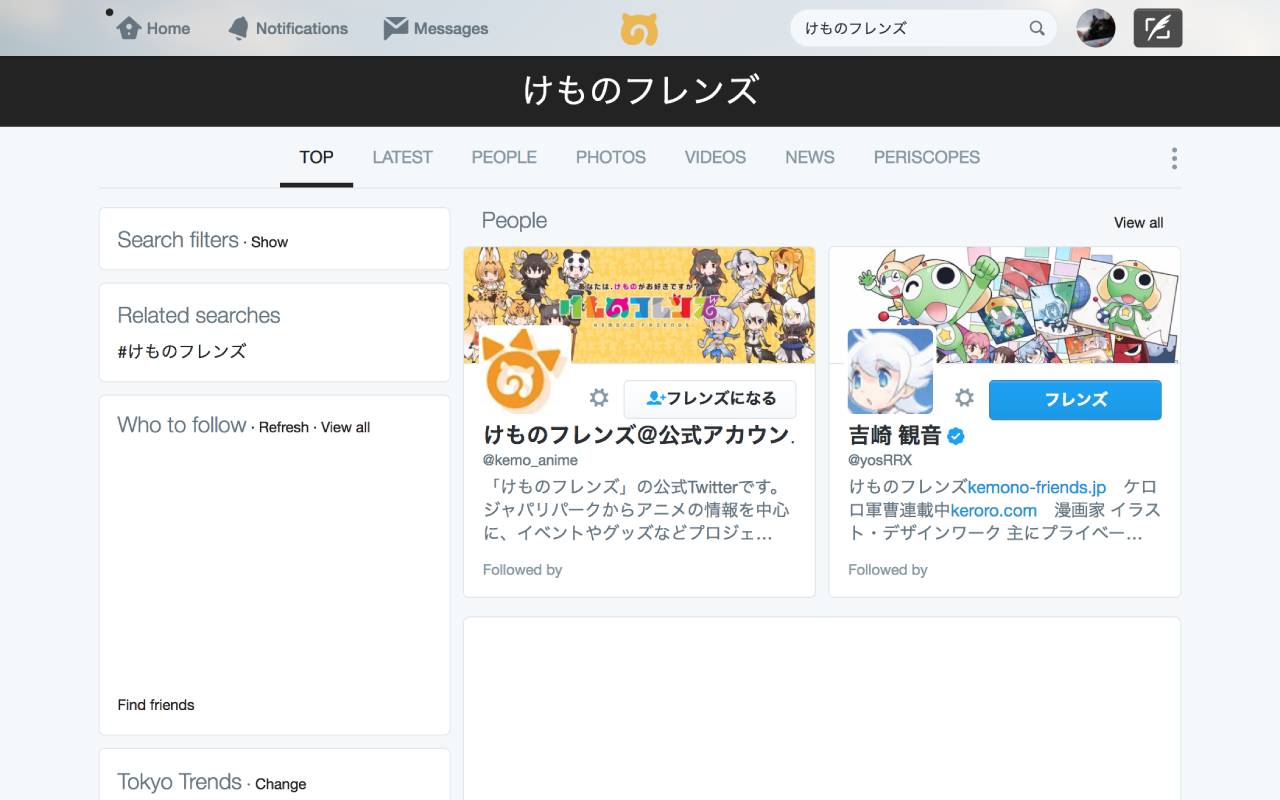Open the Notifications bell
The height and width of the screenshot is (800, 1280).
point(288,28)
